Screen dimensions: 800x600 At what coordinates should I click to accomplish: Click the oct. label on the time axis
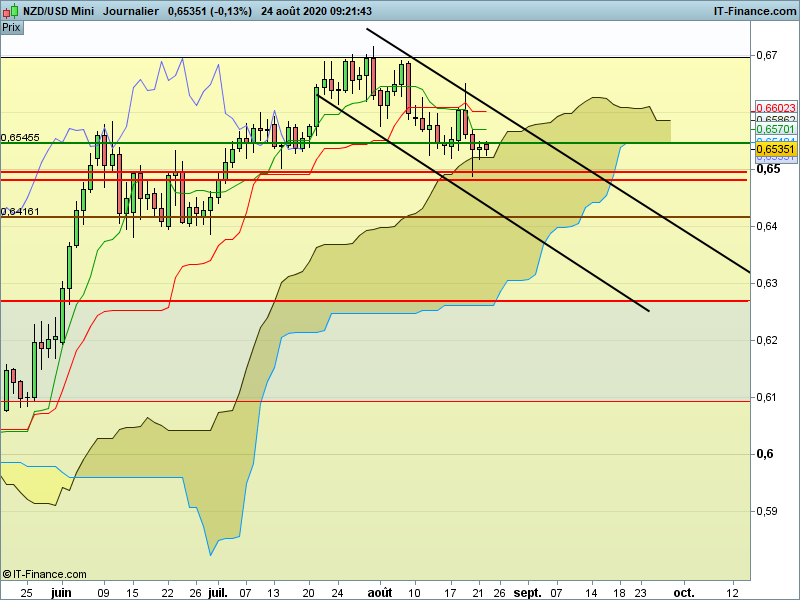coord(684,593)
